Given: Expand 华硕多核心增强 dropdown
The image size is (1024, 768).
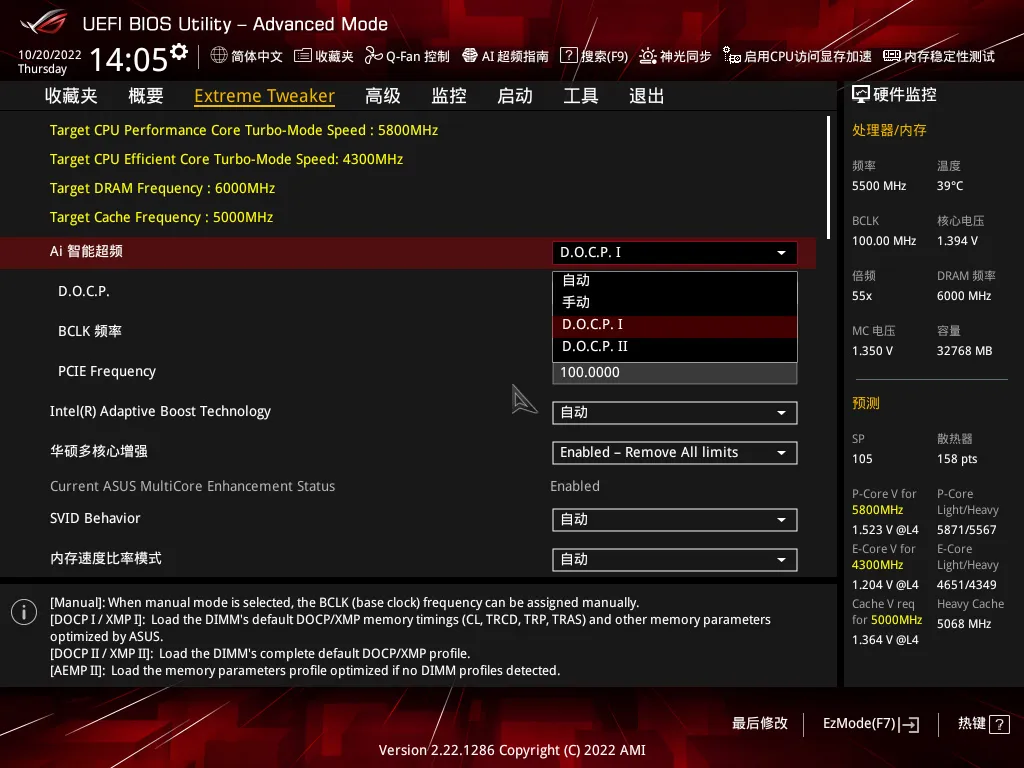Looking at the screenshot, I should pos(675,453).
